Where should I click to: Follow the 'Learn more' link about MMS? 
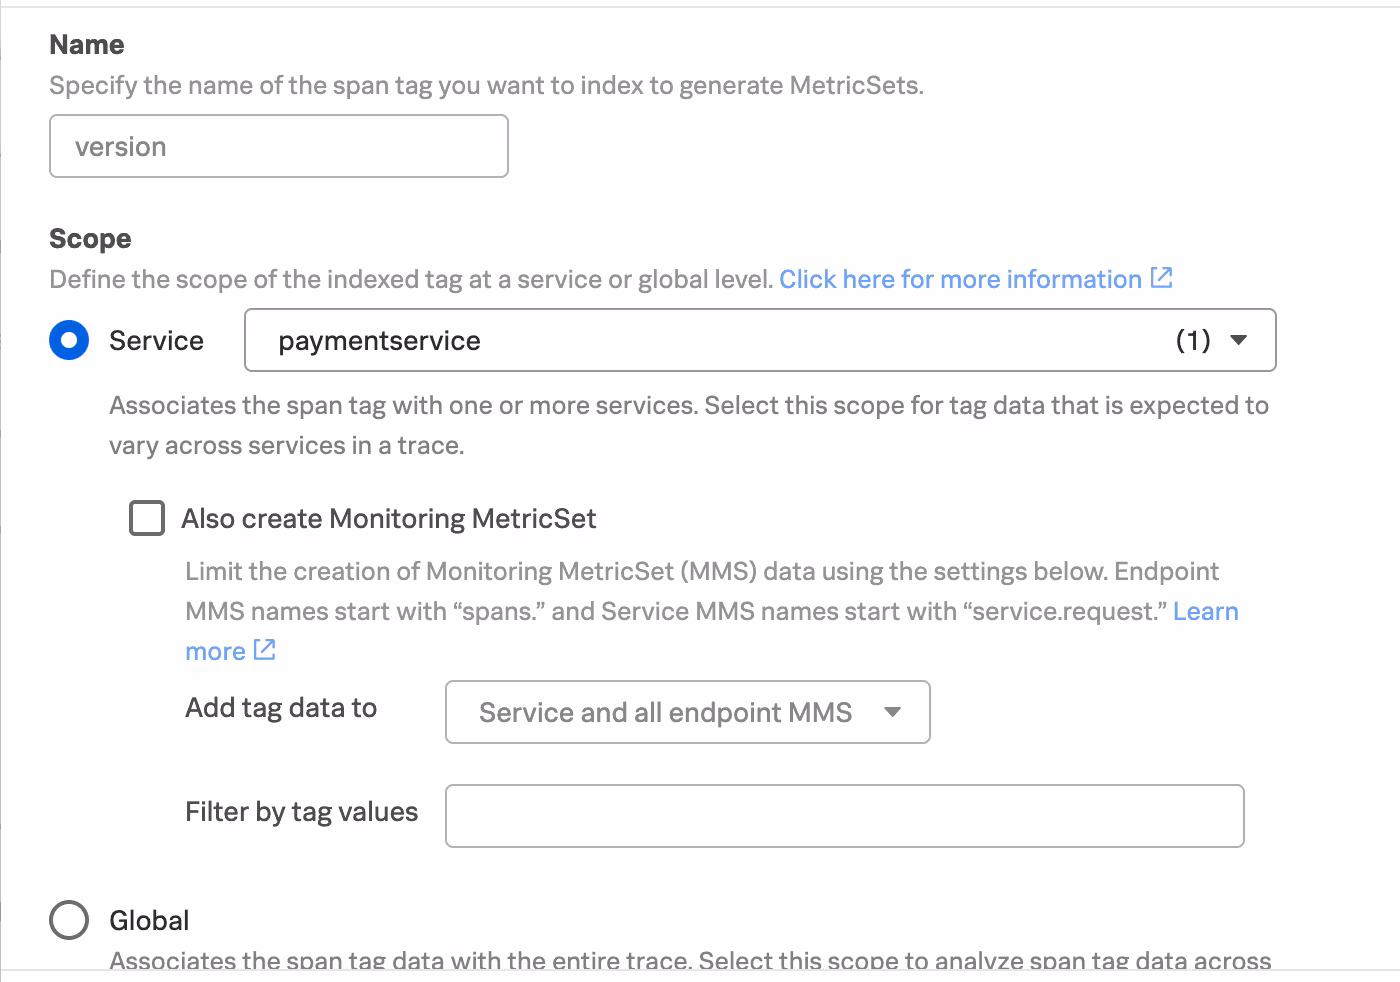coord(1205,611)
